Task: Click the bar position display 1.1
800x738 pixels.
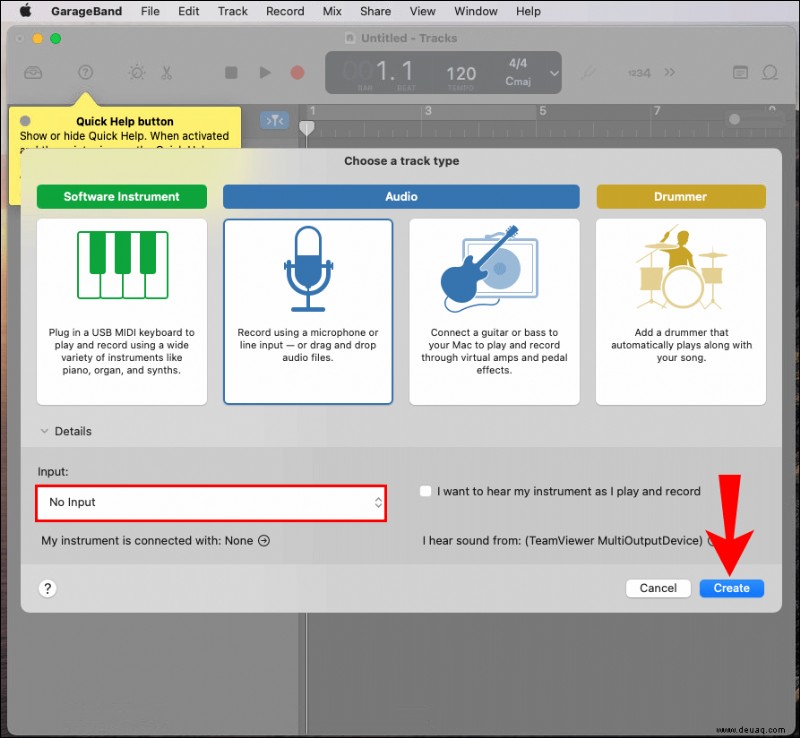Action: [393, 71]
